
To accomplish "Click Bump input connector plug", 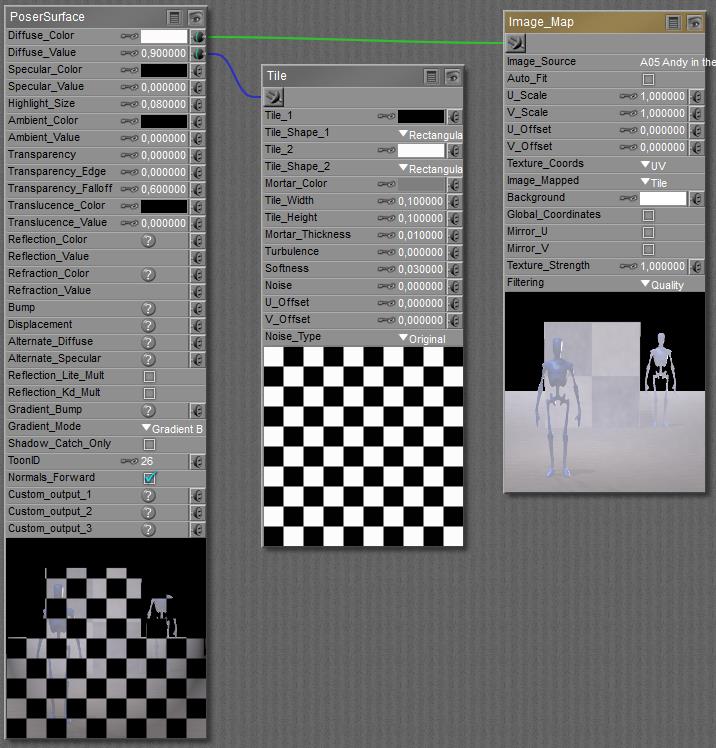I will point(198,308).
